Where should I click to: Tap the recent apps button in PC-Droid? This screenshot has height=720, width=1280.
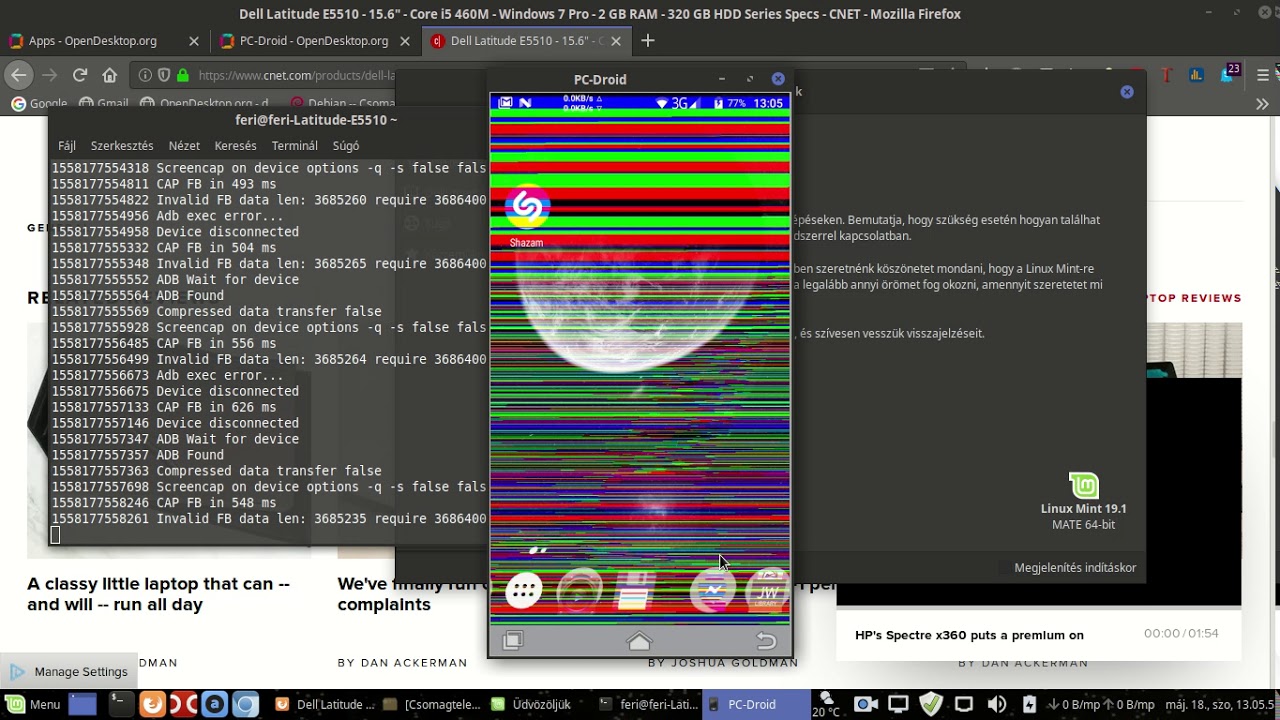coord(513,641)
